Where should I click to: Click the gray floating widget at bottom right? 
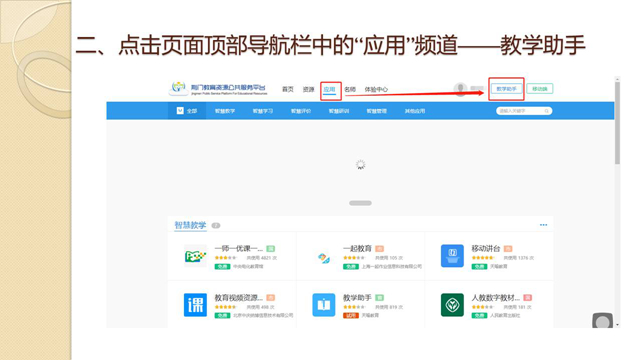[x=602, y=321]
